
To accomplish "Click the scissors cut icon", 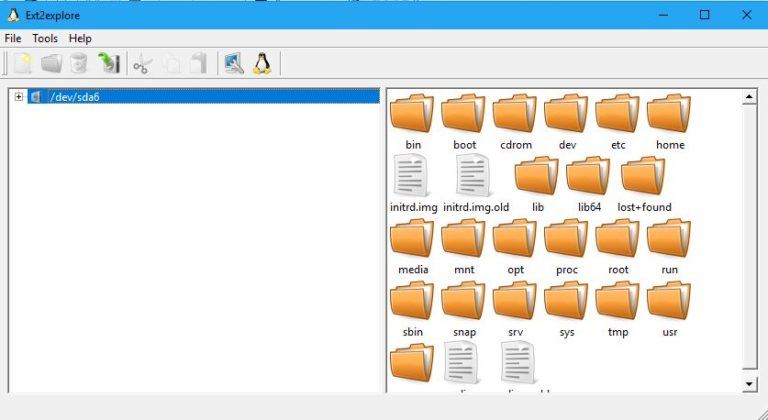I will pyautogui.click(x=143, y=64).
